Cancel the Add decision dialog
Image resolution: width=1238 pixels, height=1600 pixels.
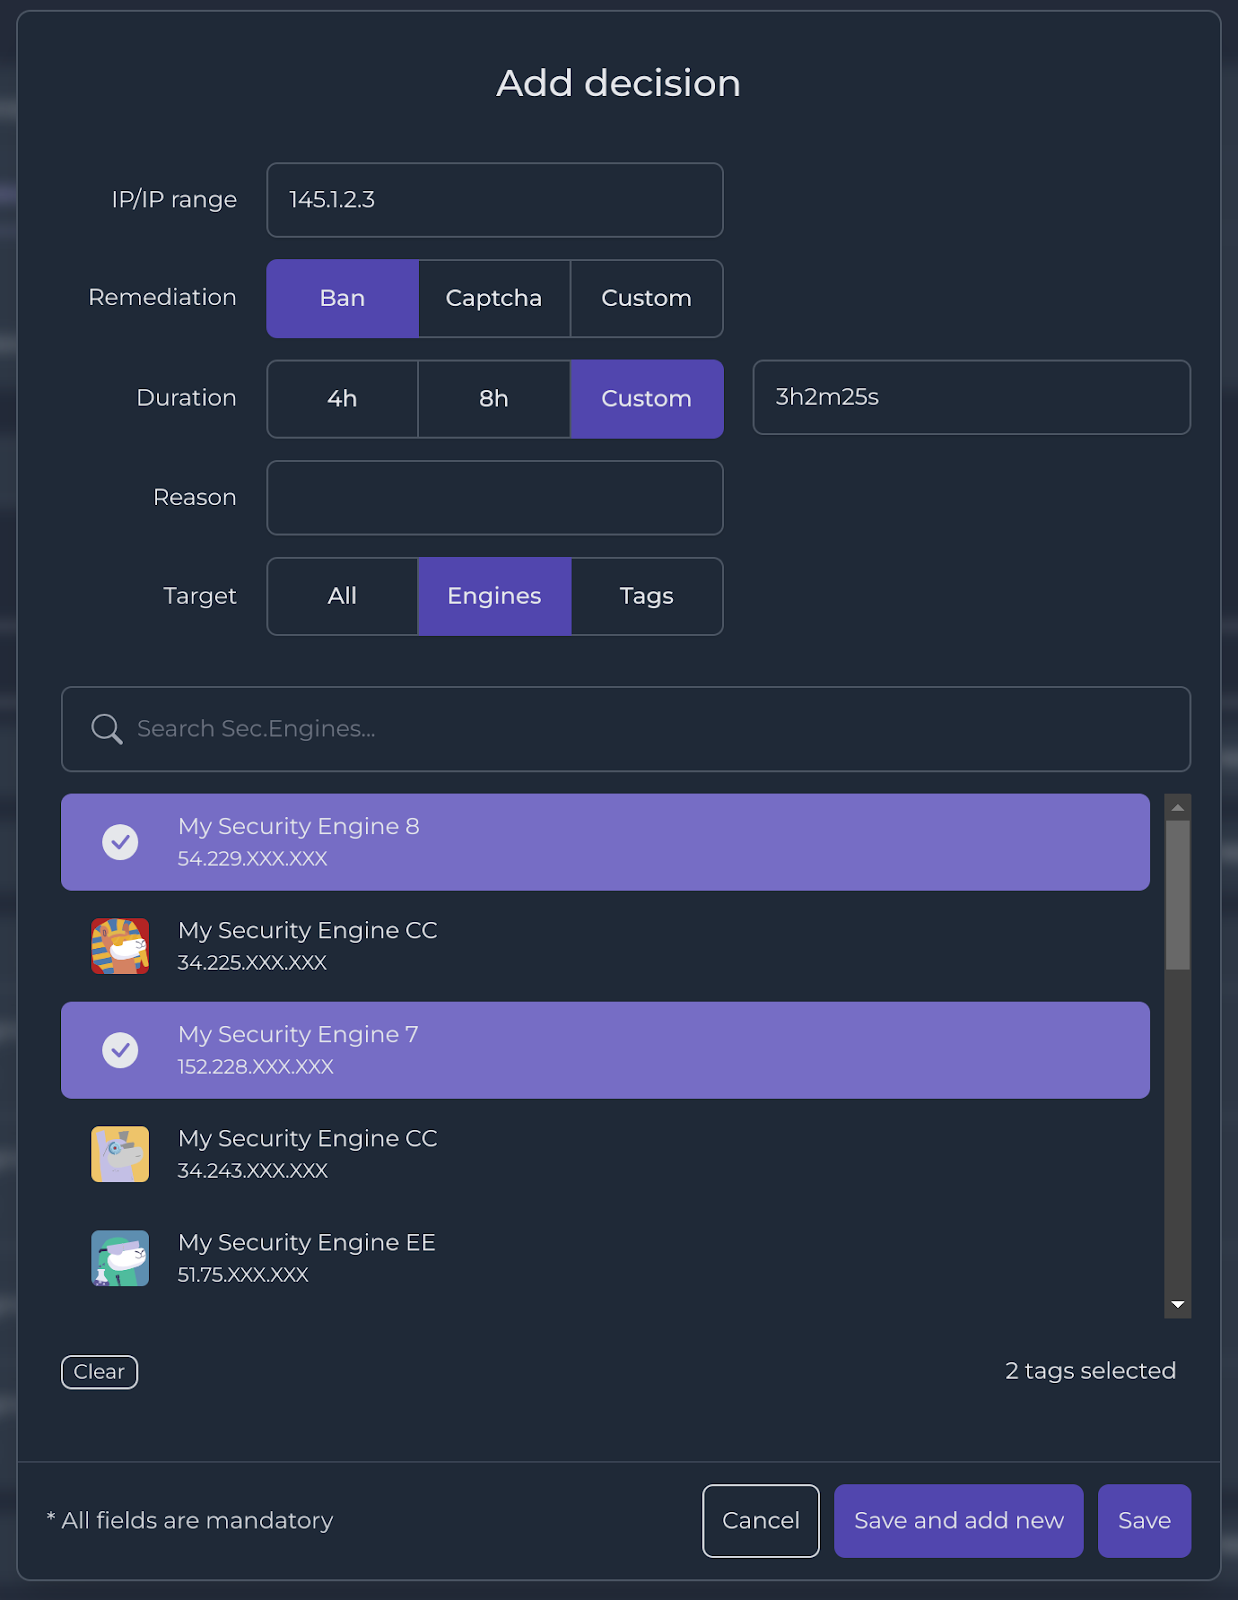(761, 1521)
